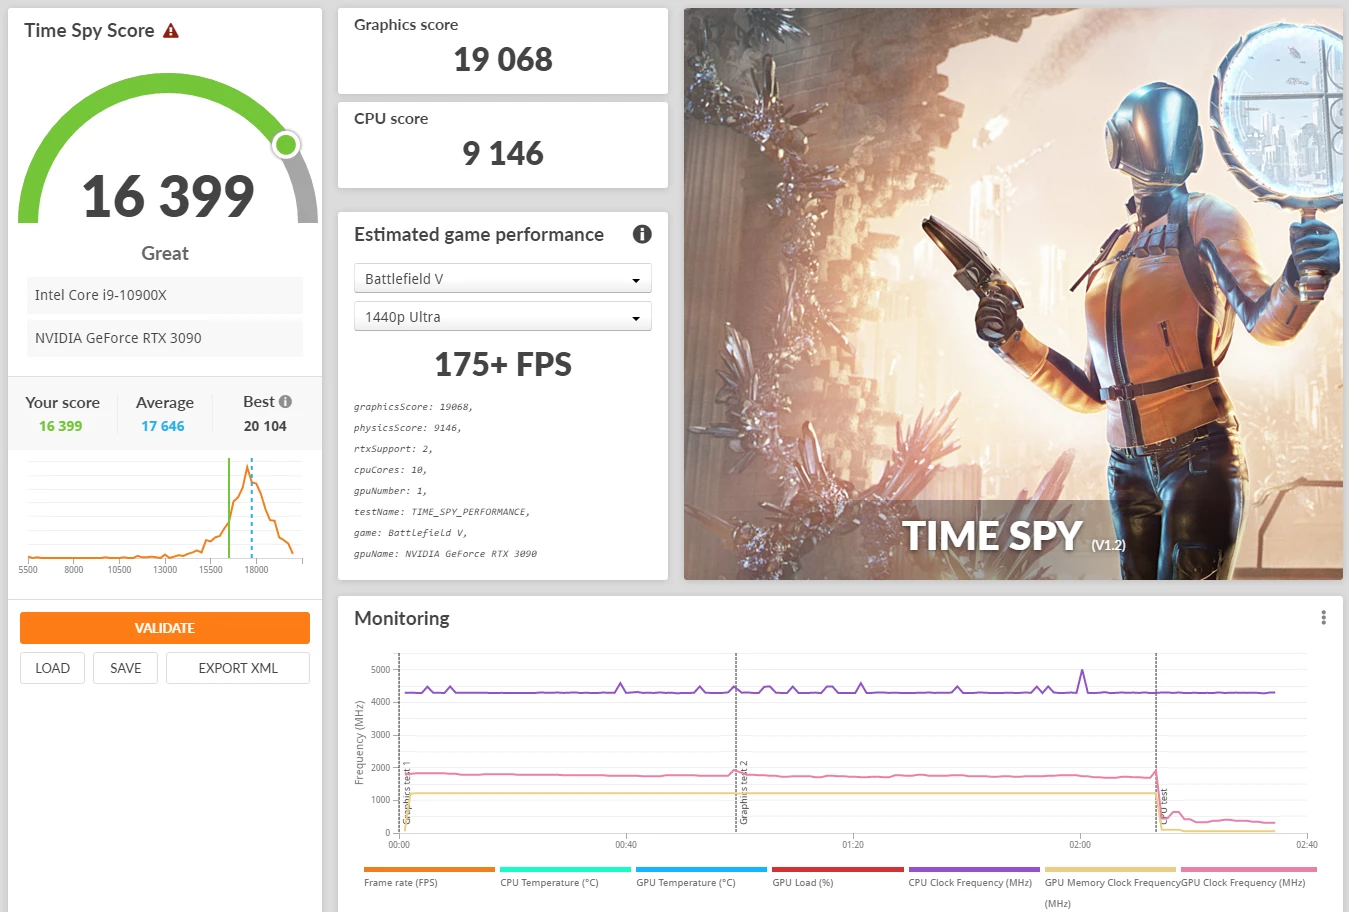Click the game: Battlefield V parameter line
Image resolution: width=1349 pixels, height=912 pixels.
tap(410, 533)
